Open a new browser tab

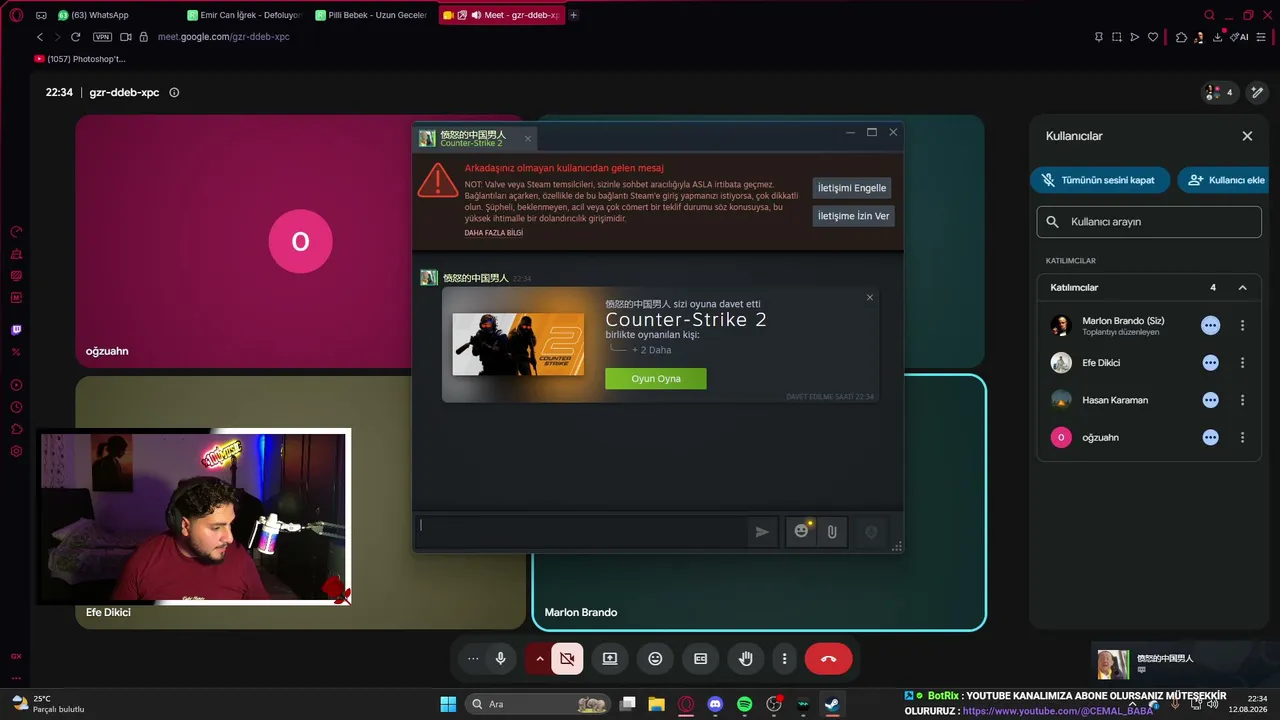coord(574,15)
